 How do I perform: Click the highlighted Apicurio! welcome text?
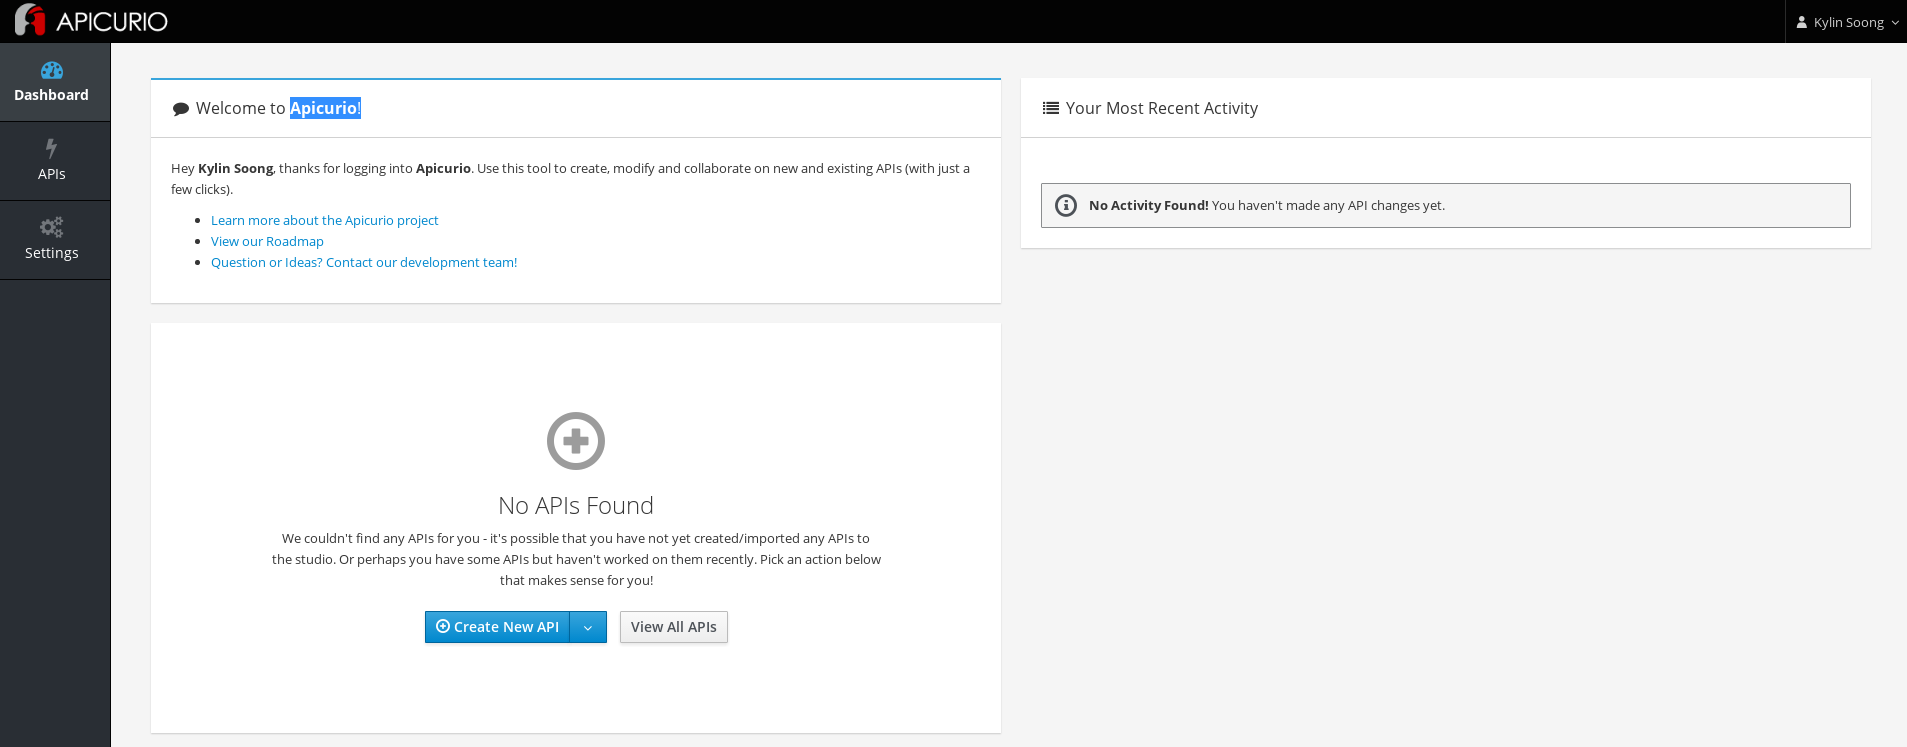point(325,108)
